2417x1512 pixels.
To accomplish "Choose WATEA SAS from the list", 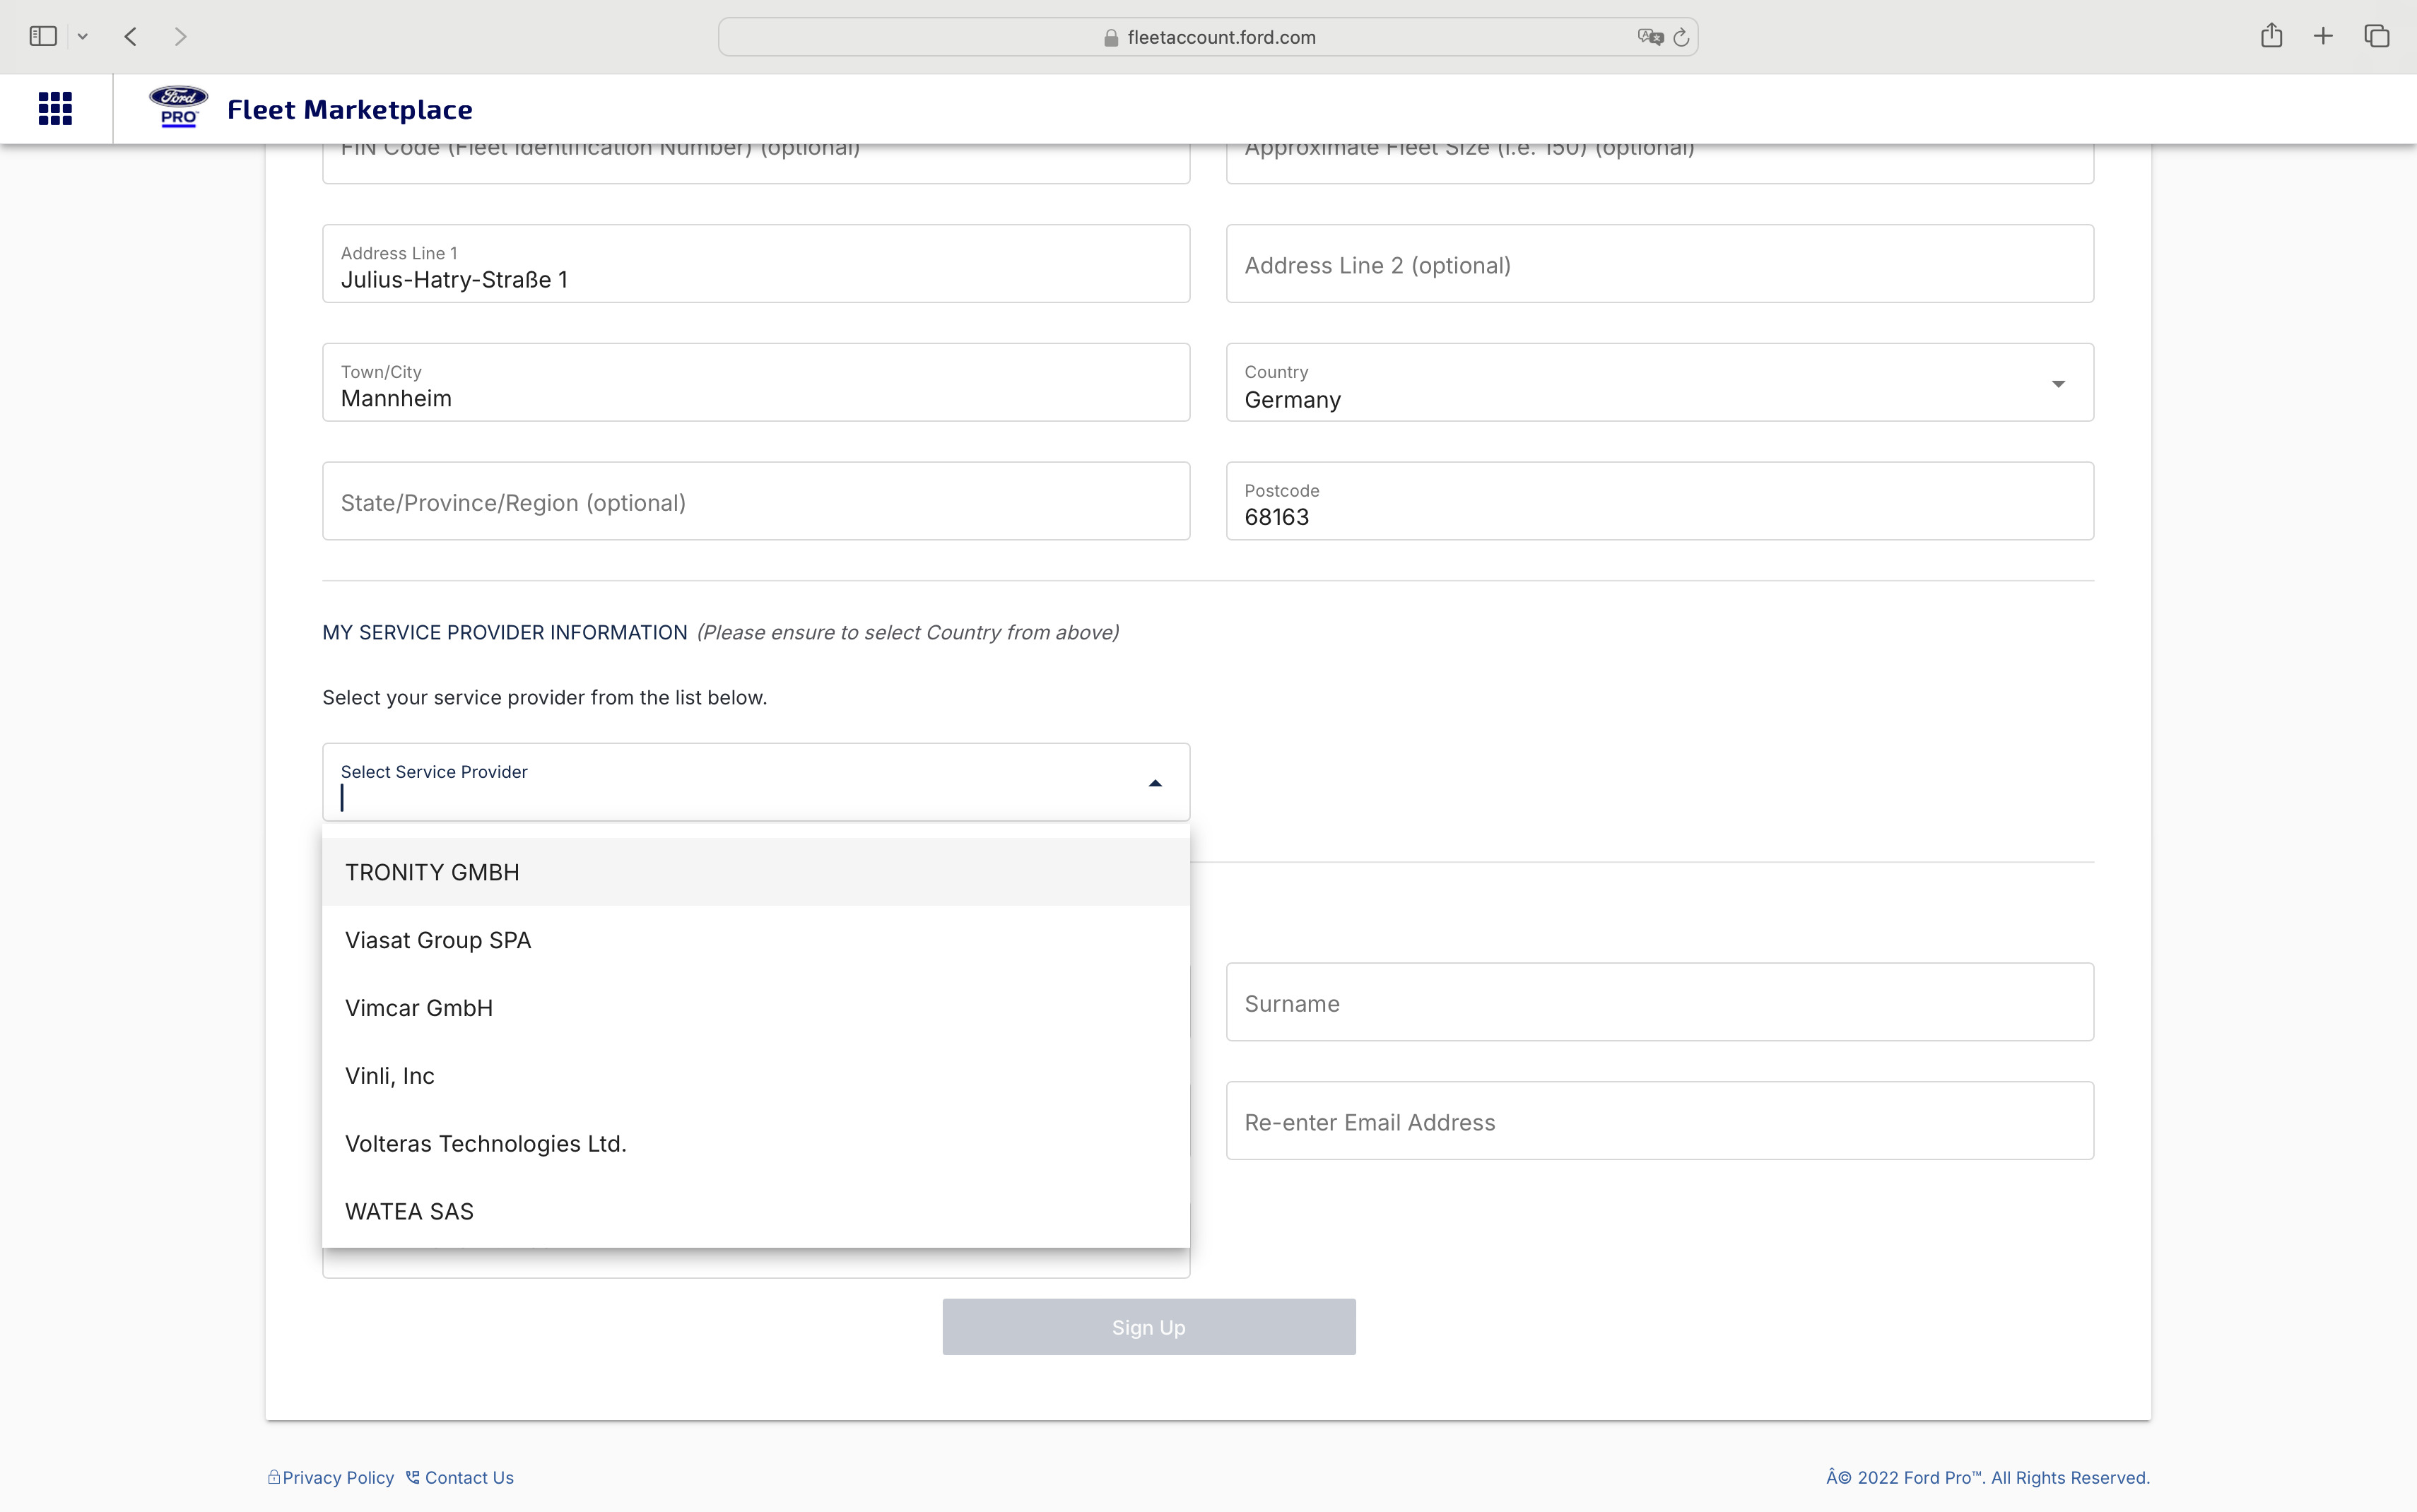I will click(756, 1211).
